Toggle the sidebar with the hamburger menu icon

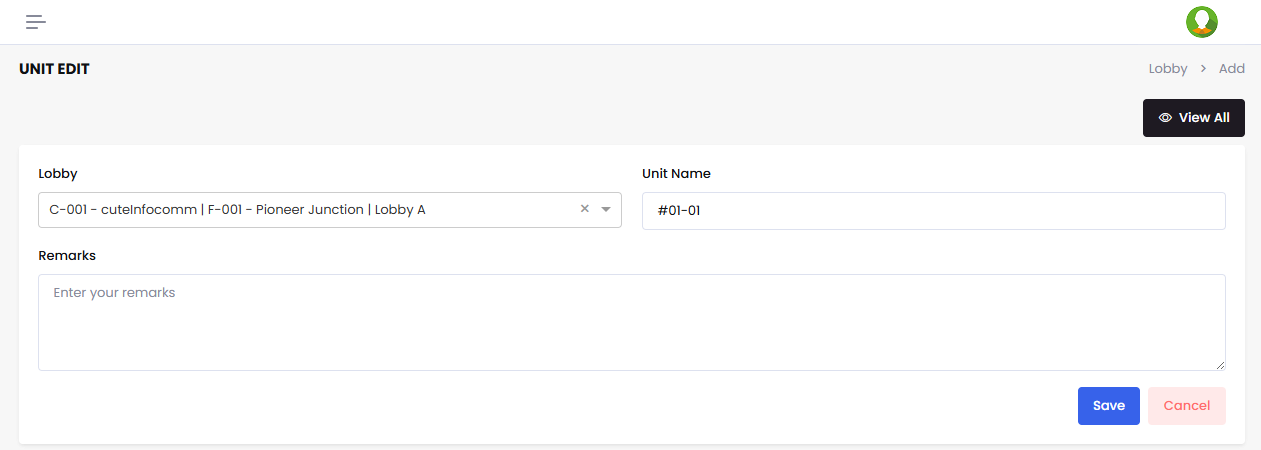[x=36, y=22]
